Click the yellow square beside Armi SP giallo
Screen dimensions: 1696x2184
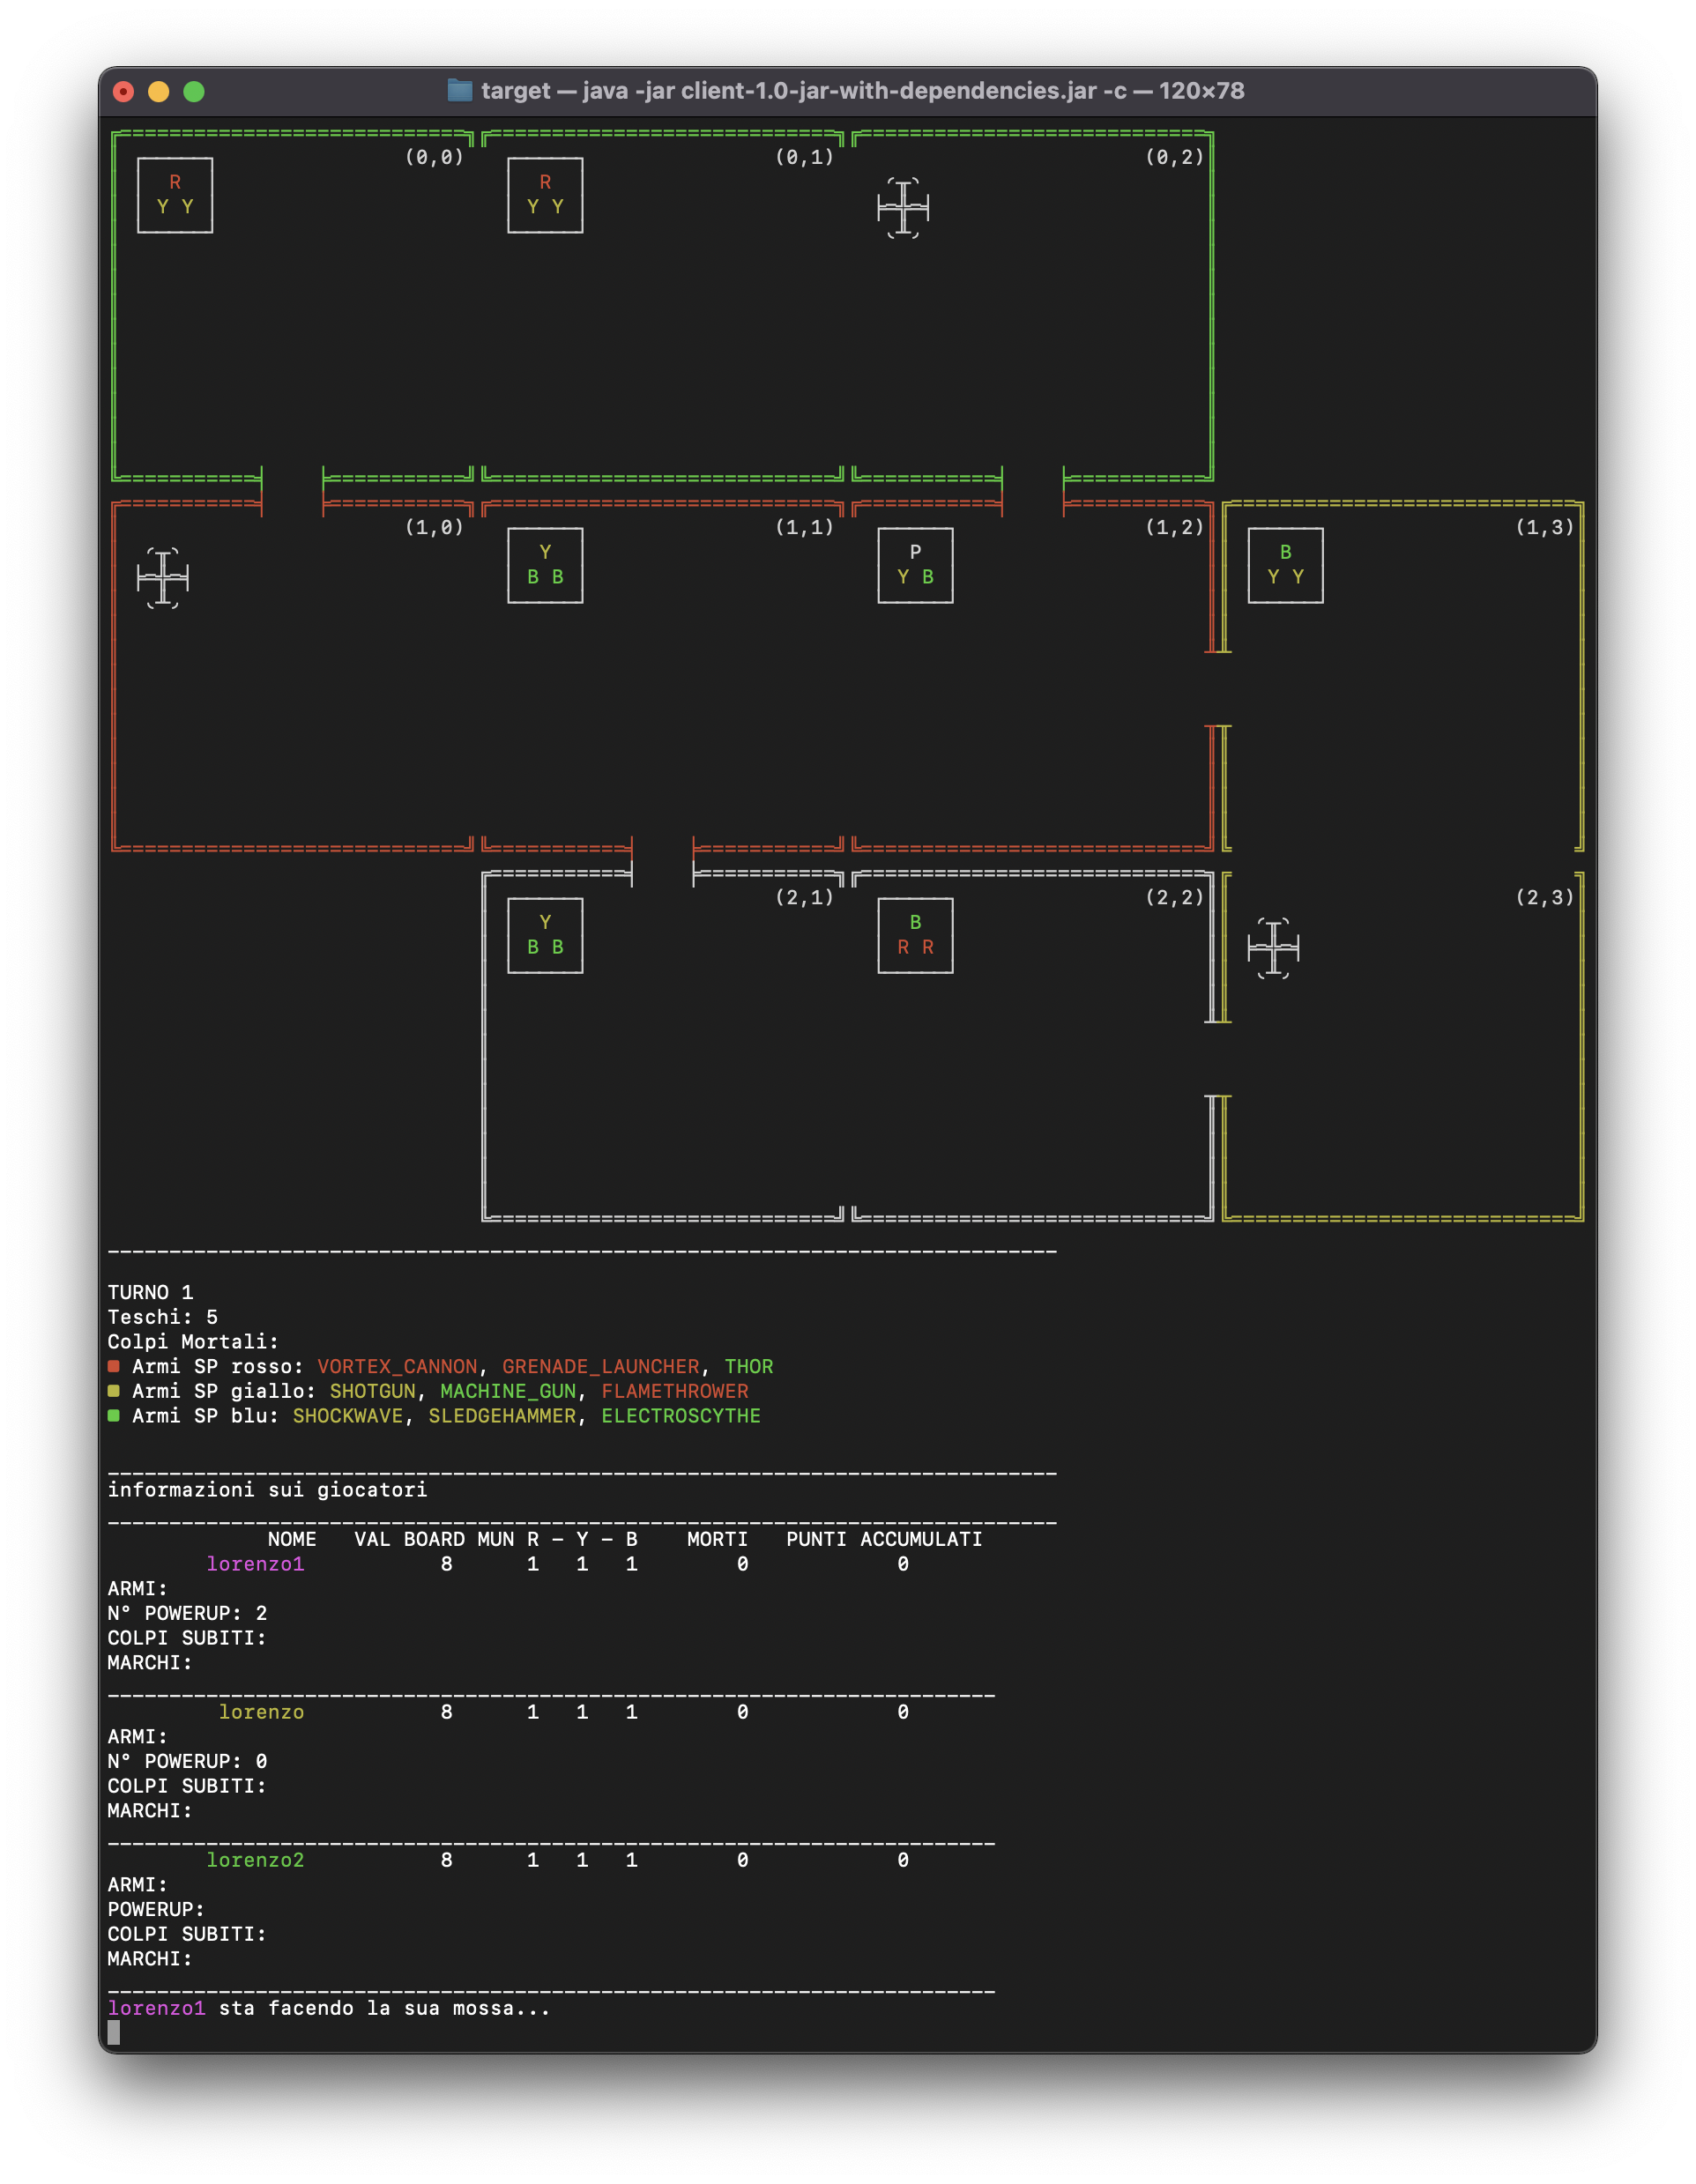click(114, 1391)
